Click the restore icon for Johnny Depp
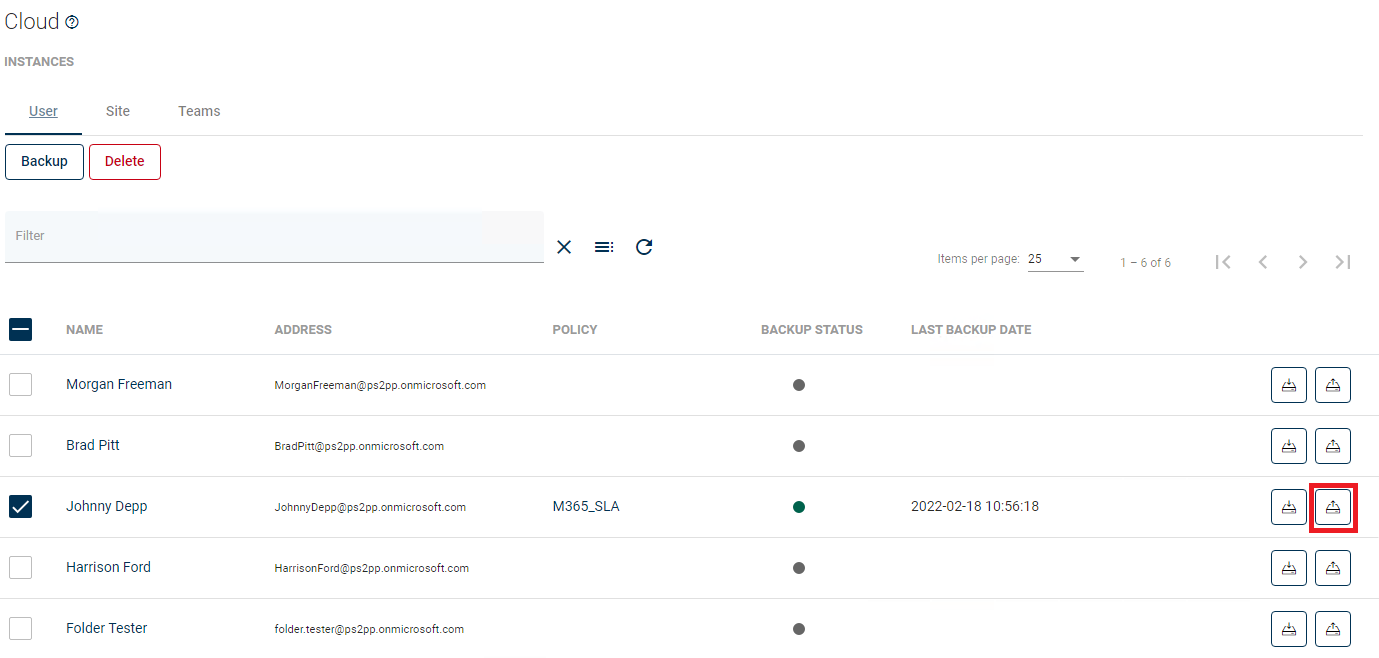 [x=1332, y=507]
